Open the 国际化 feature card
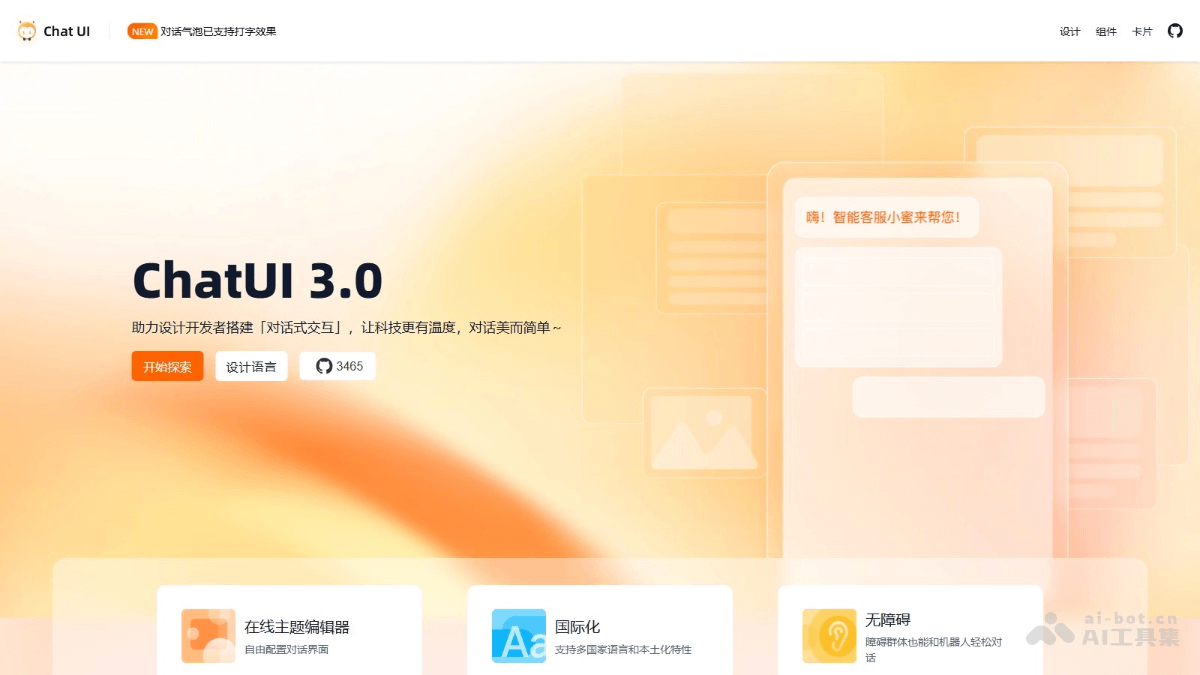The height and width of the screenshot is (675, 1200). (x=600, y=635)
